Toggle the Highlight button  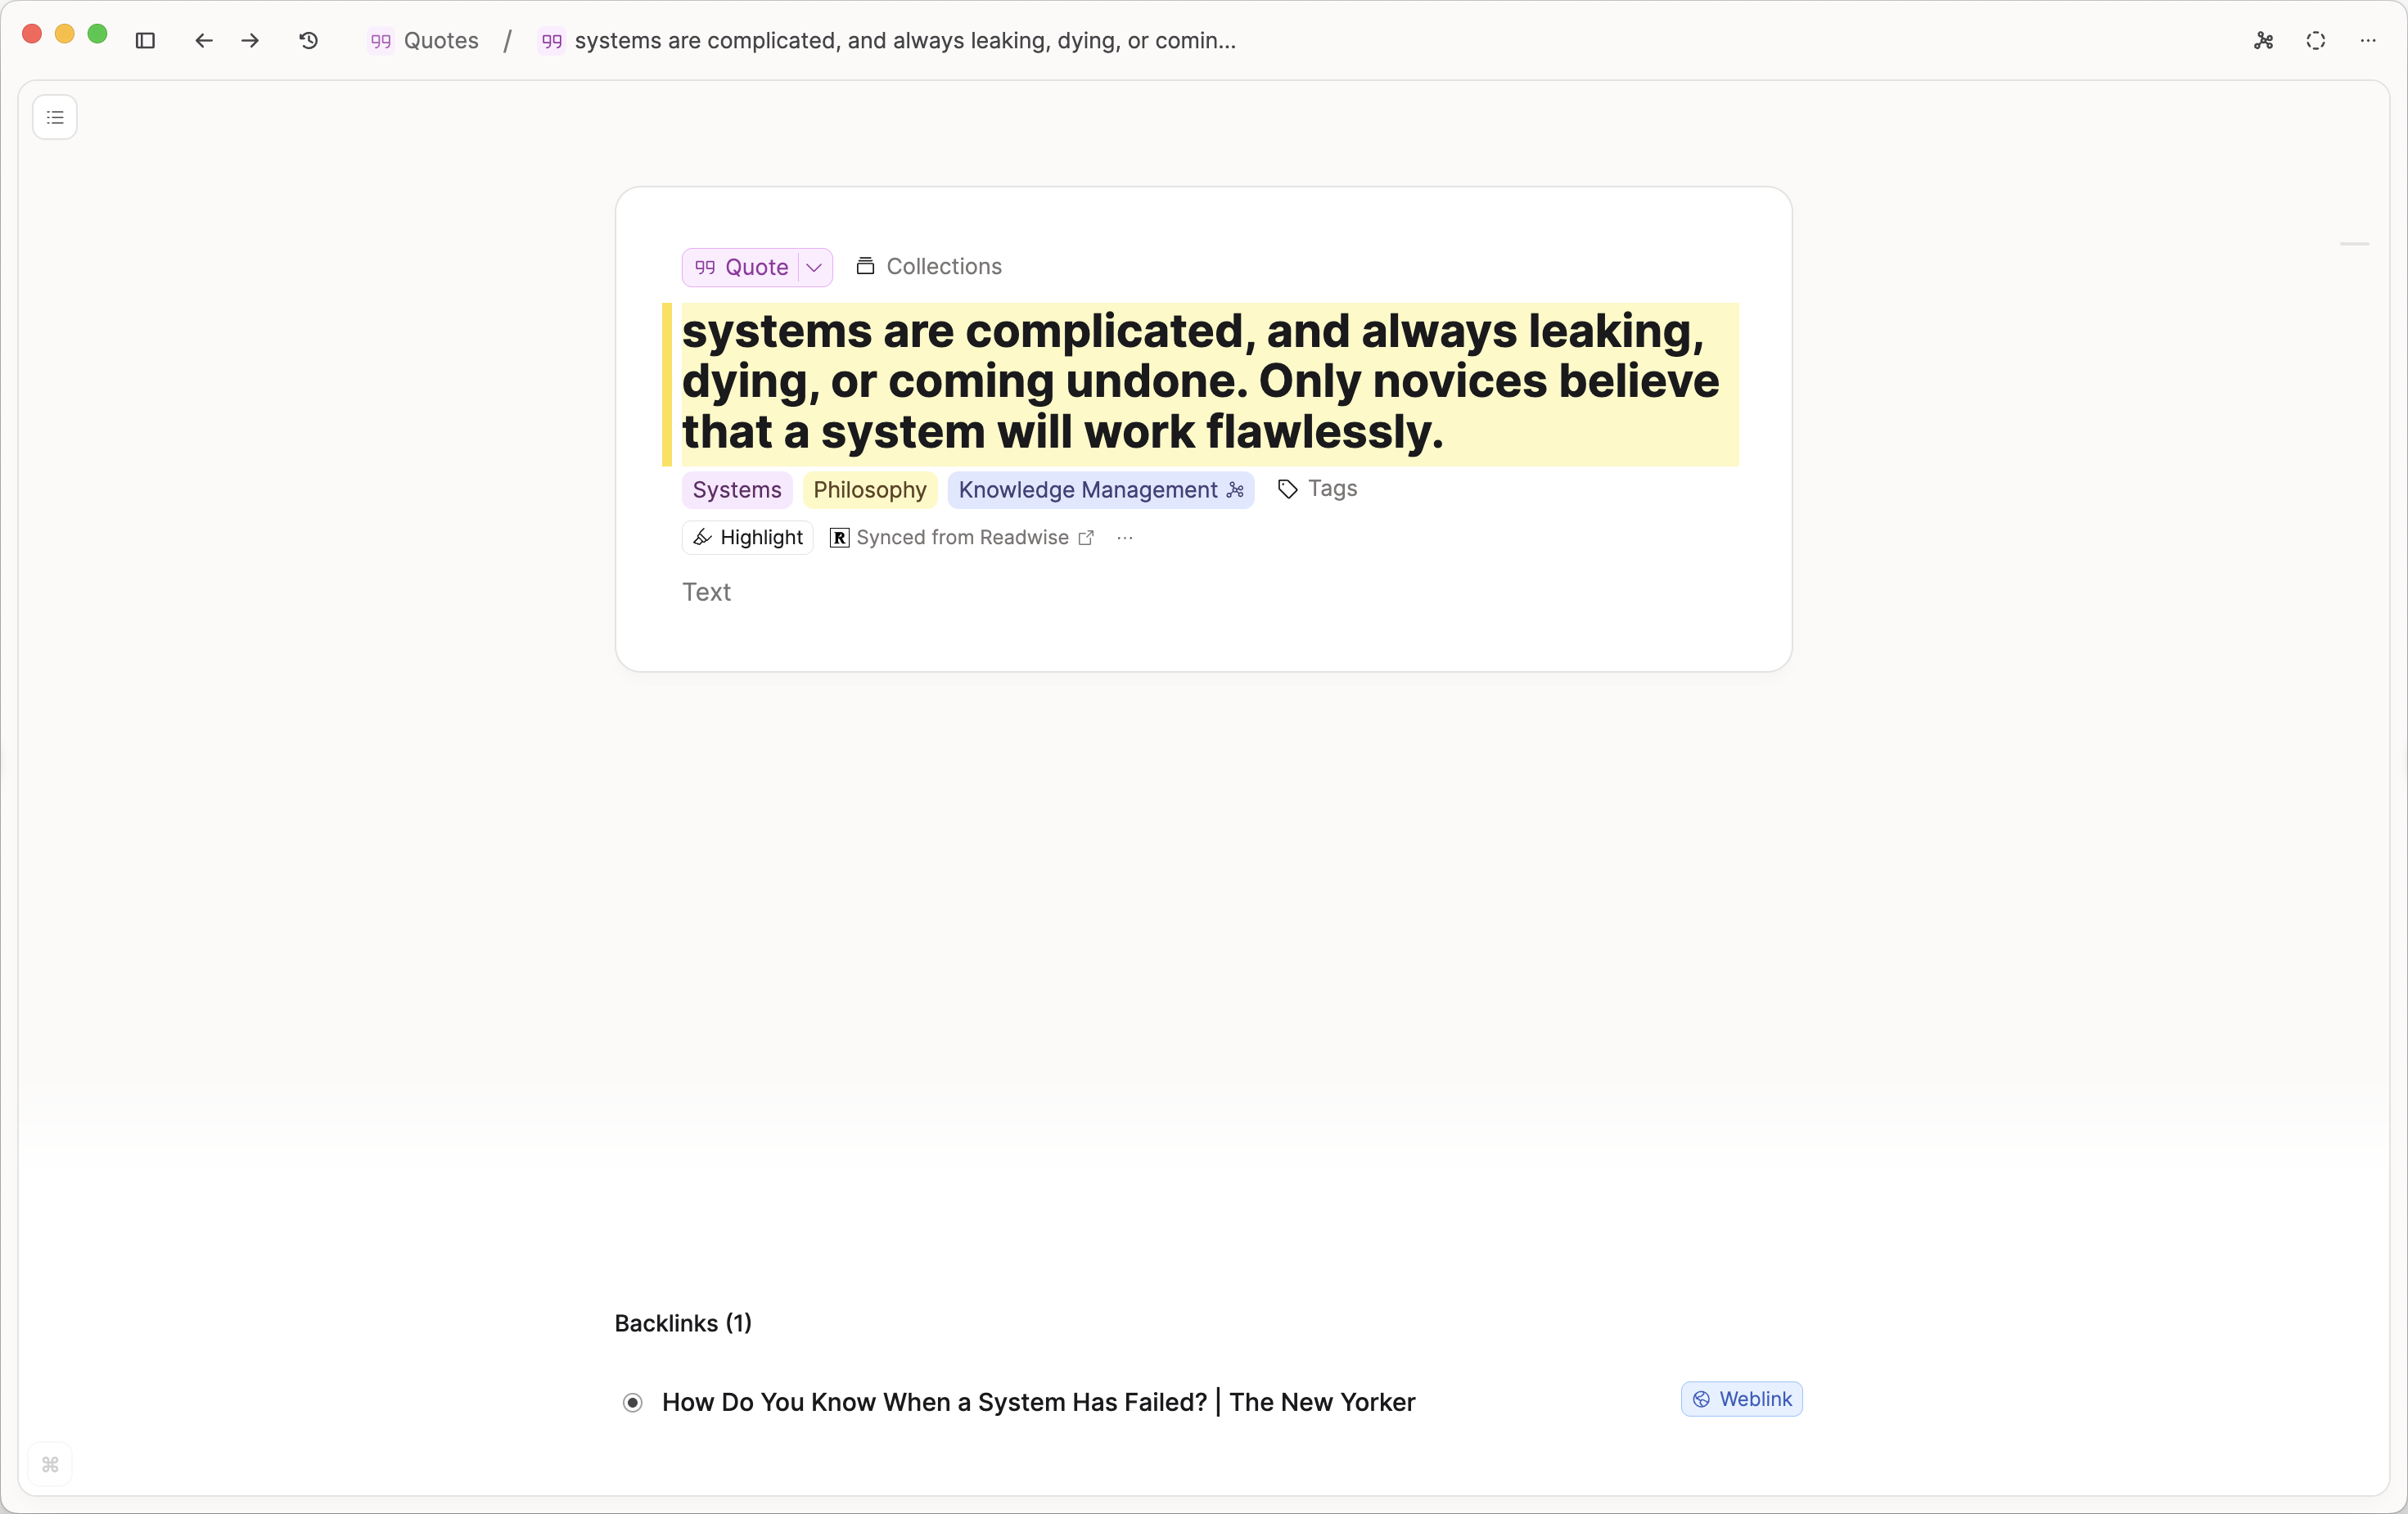748,538
